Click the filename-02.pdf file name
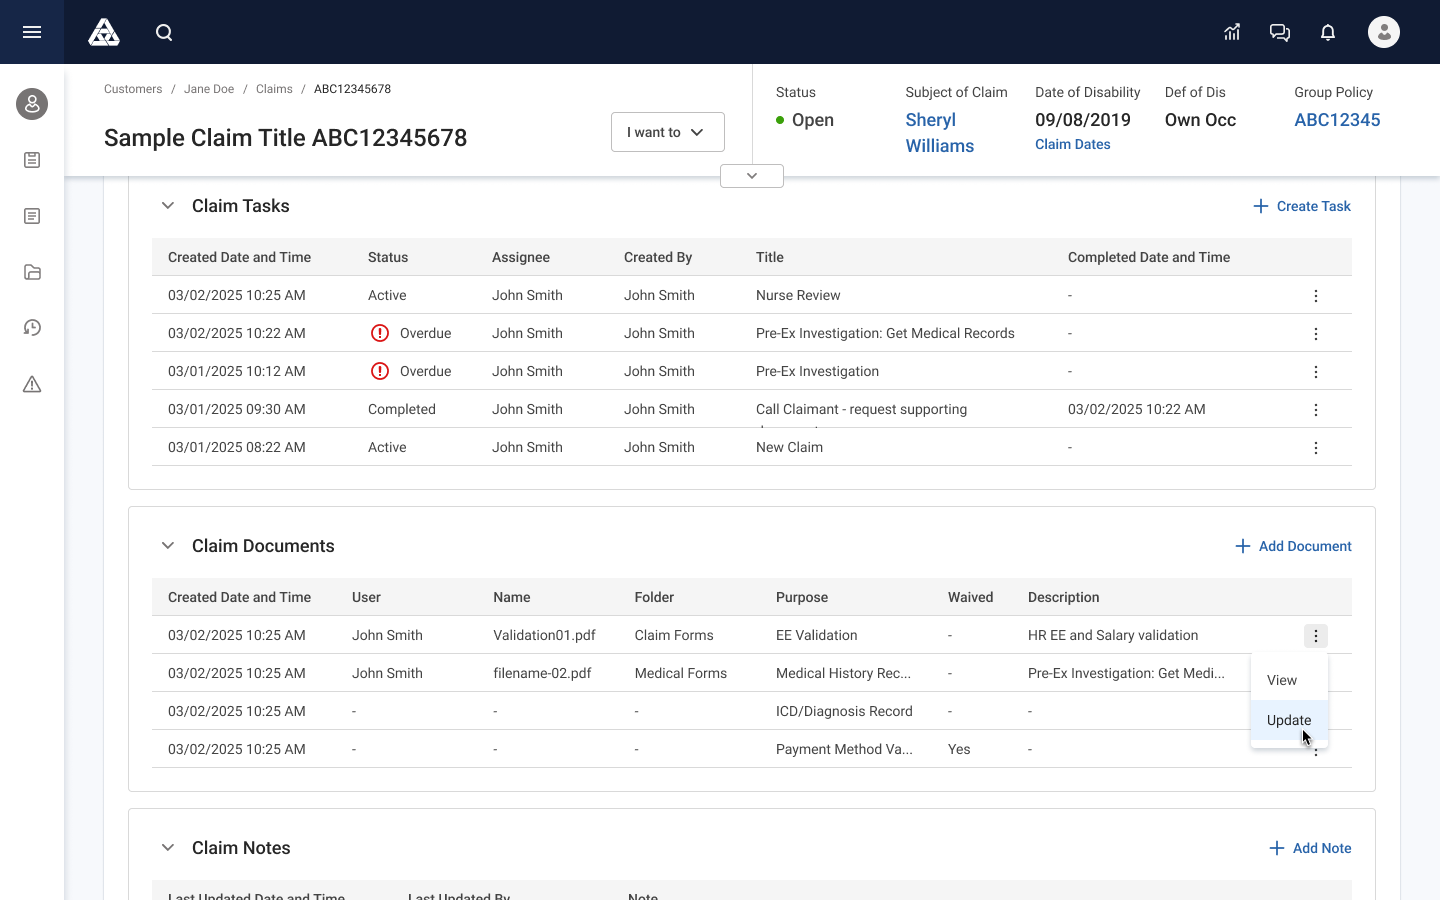This screenshot has width=1440, height=900. click(542, 673)
